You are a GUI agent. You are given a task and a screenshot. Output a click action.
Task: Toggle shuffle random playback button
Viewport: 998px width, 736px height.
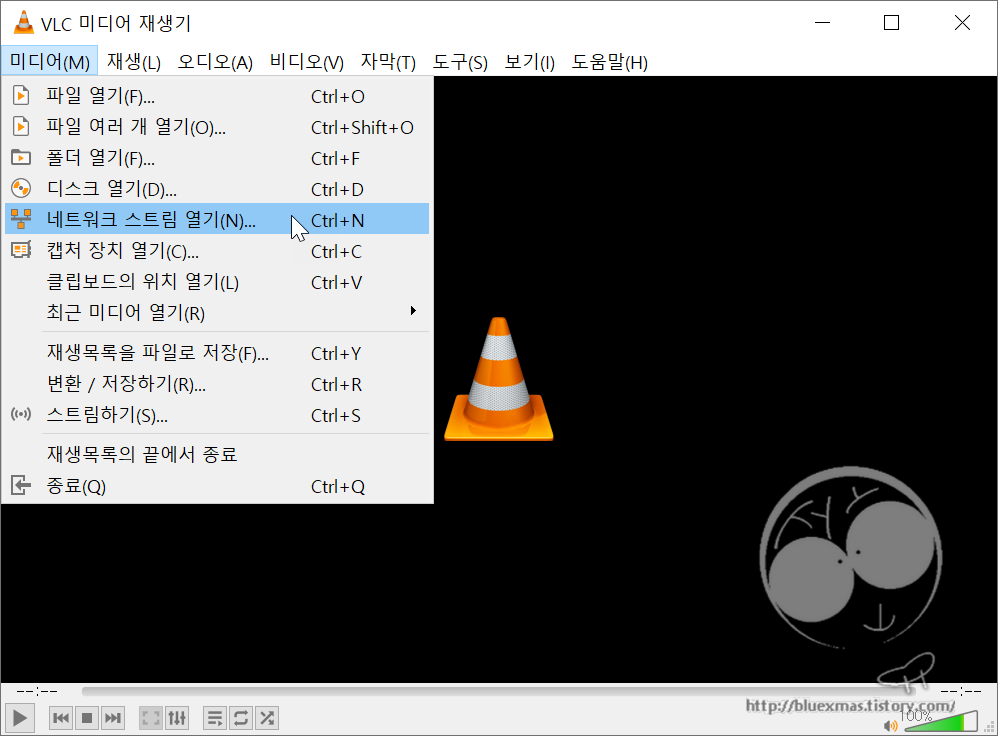click(267, 718)
